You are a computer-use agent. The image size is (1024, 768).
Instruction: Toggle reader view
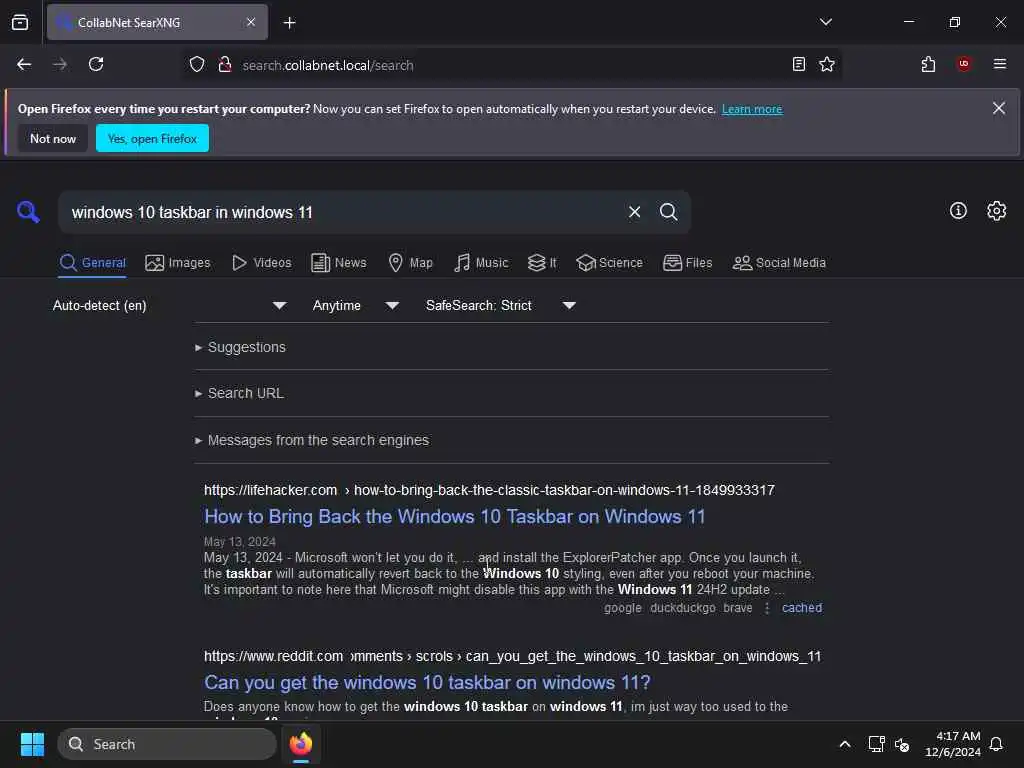point(798,64)
